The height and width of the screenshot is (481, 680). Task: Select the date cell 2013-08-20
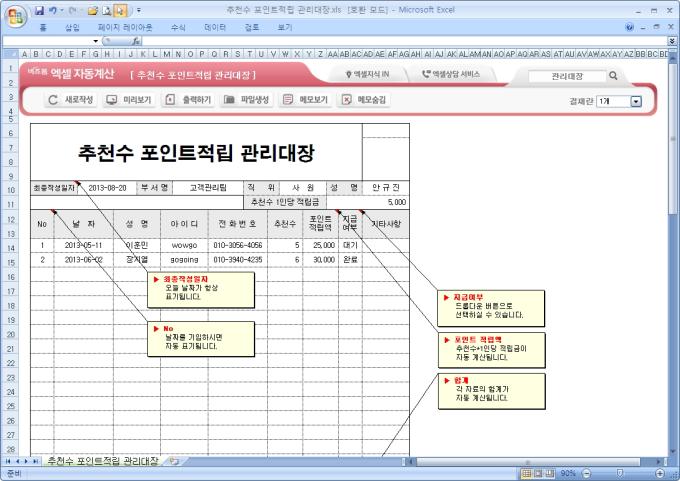coord(107,188)
